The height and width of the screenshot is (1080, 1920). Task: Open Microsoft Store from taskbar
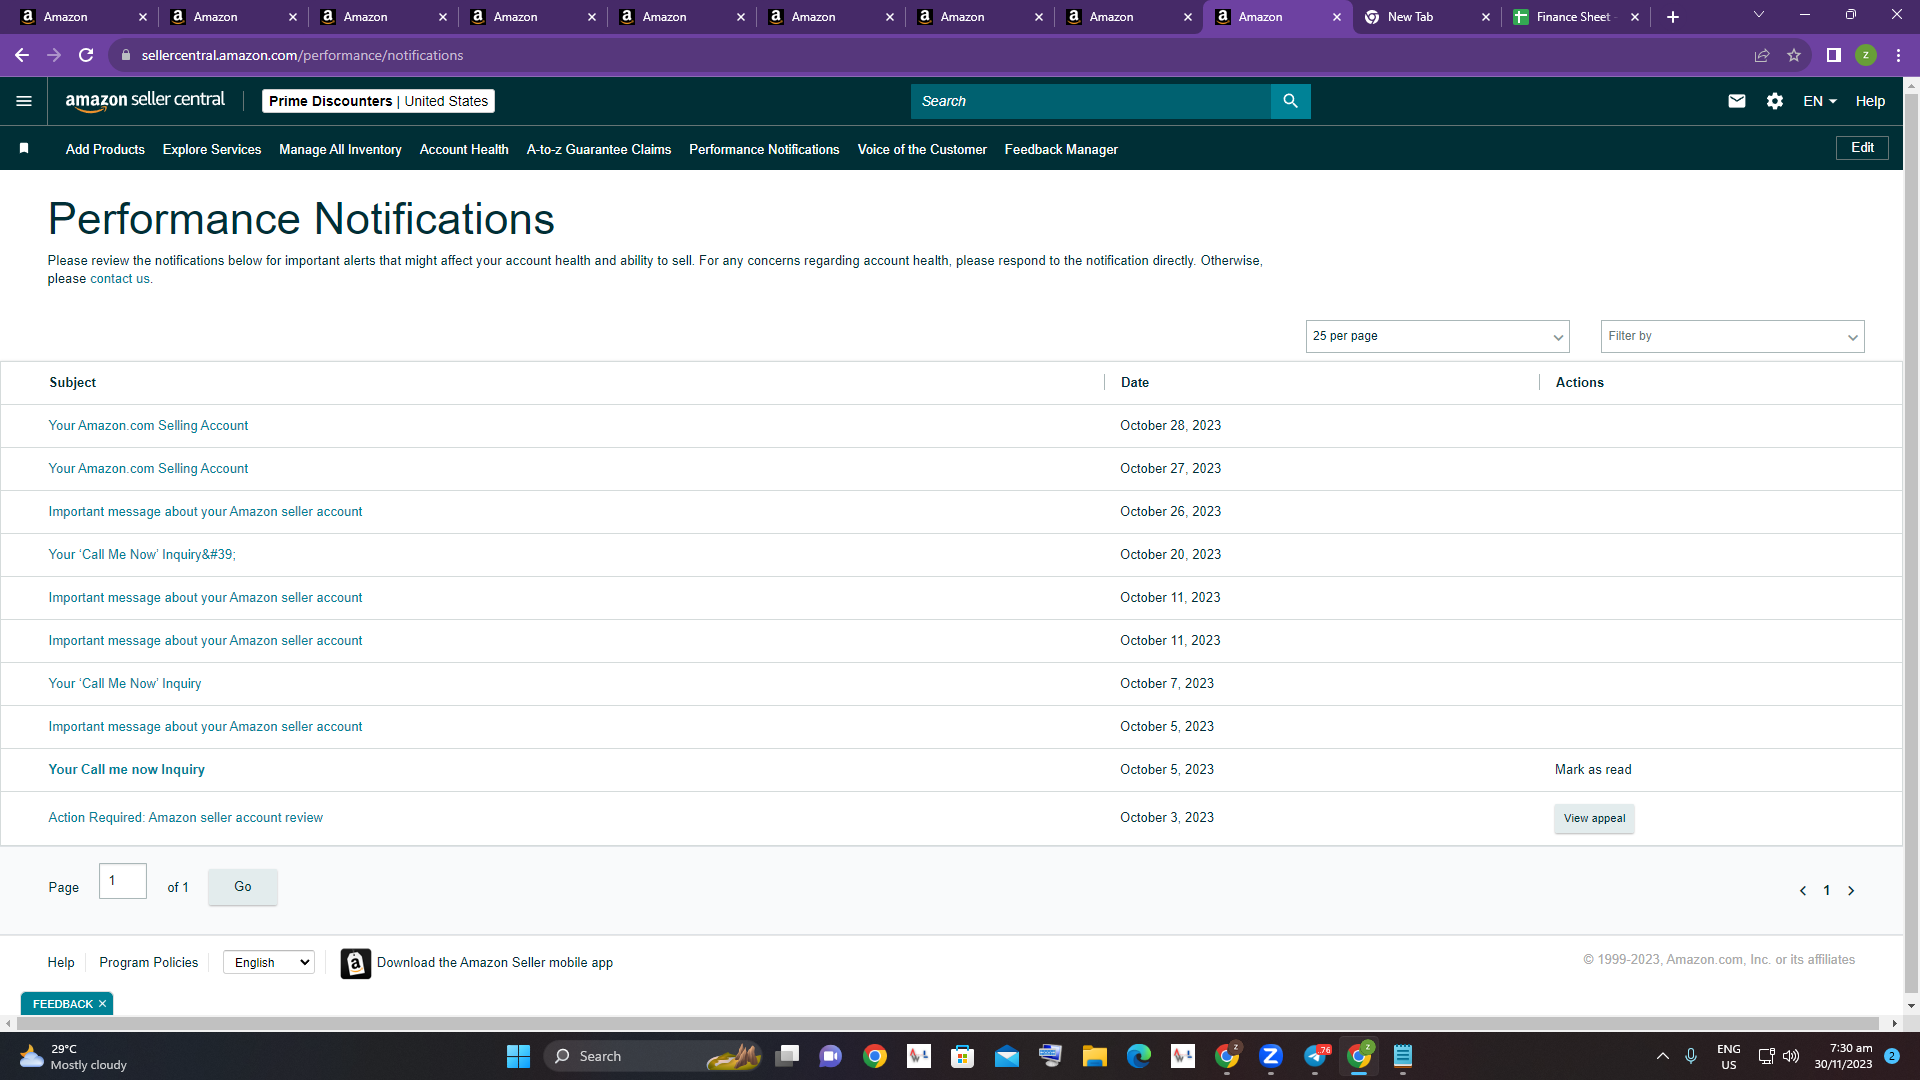(x=962, y=1056)
